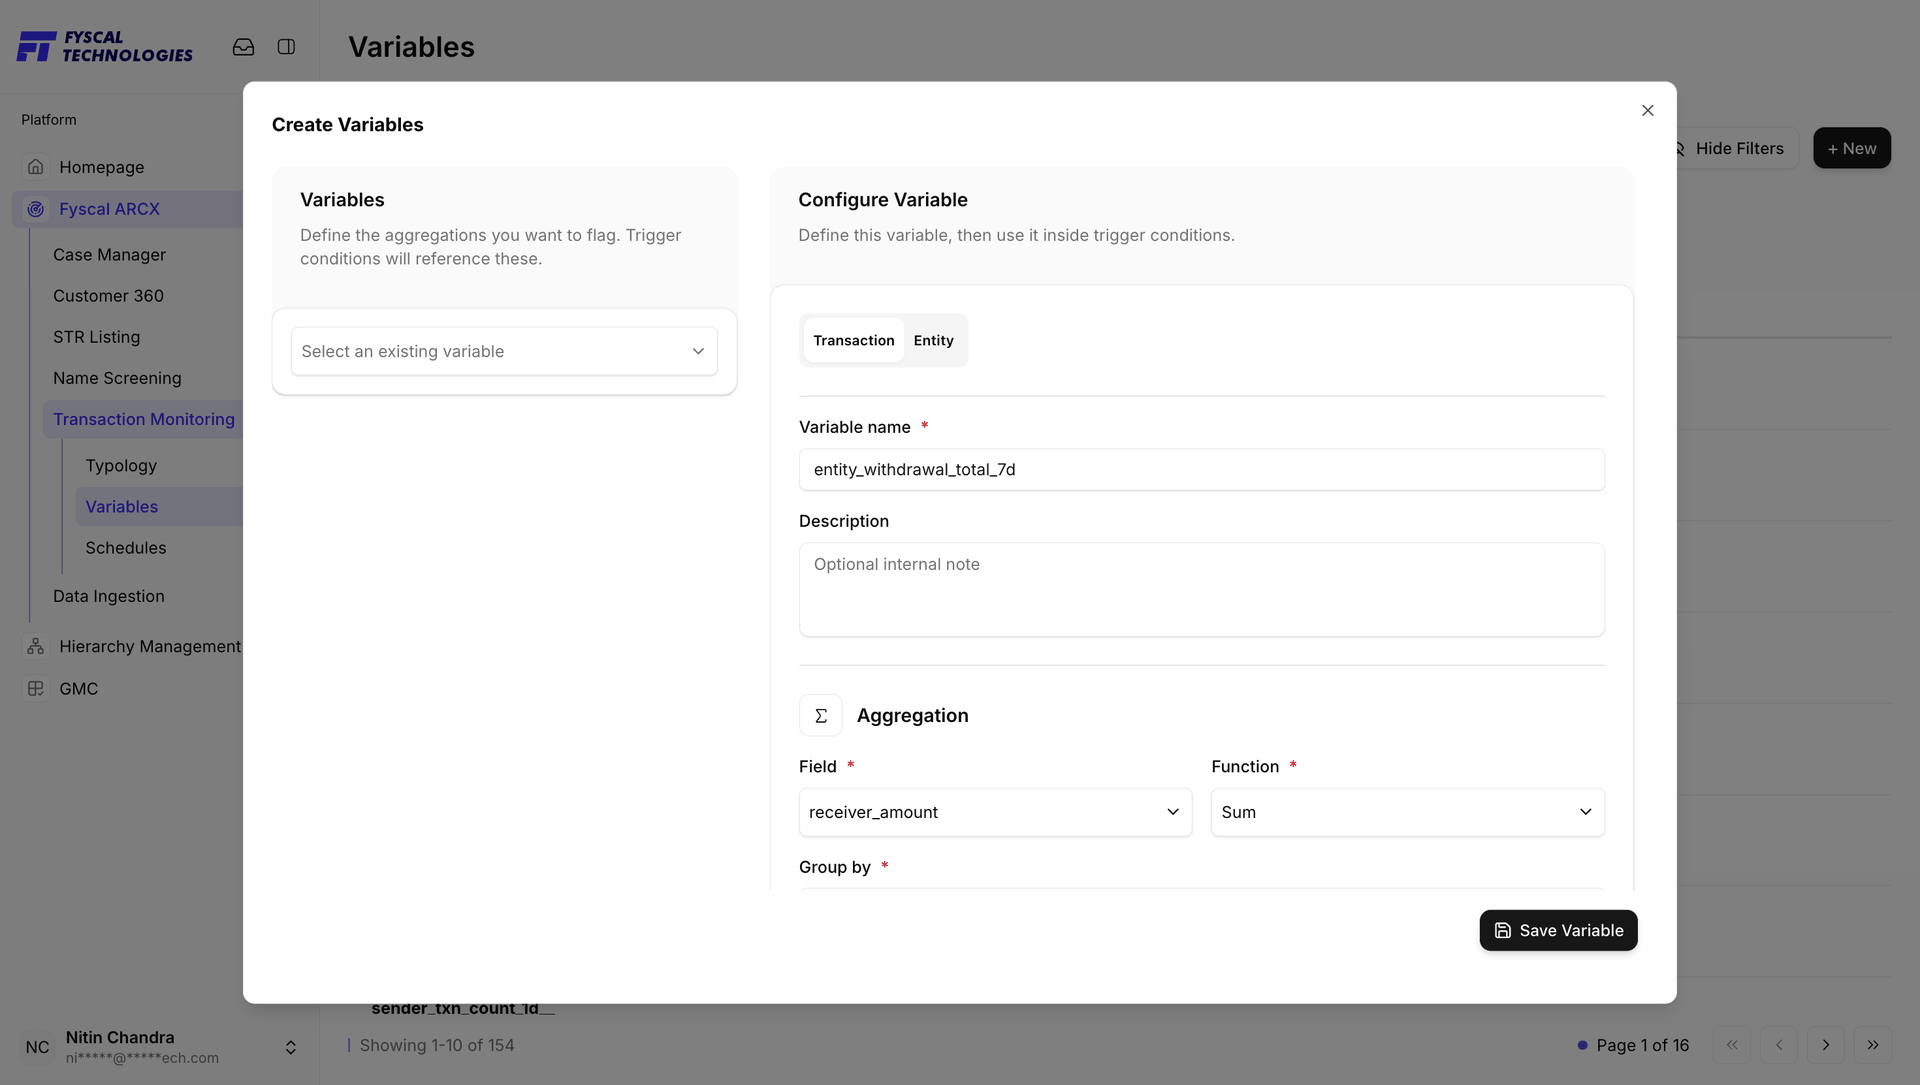Open Name Screening in sidebar
Image resolution: width=1920 pixels, height=1085 pixels.
pyautogui.click(x=117, y=378)
